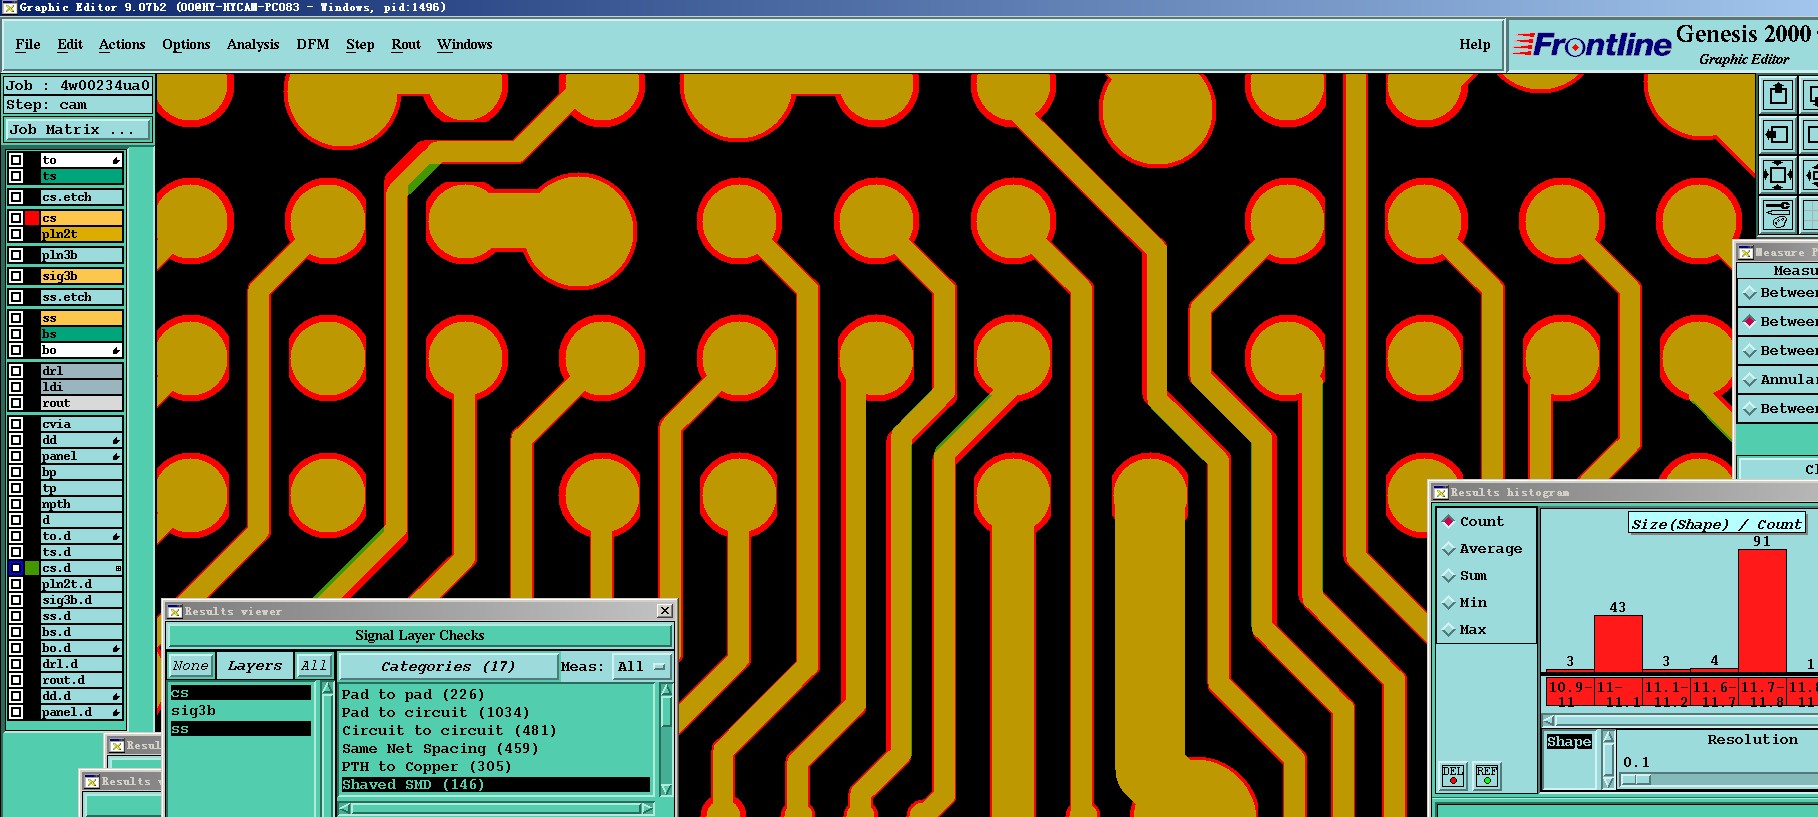Toggle display checkbox for layer sig3b
Viewport: 1818px width, 817px height.
(x=16, y=276)
